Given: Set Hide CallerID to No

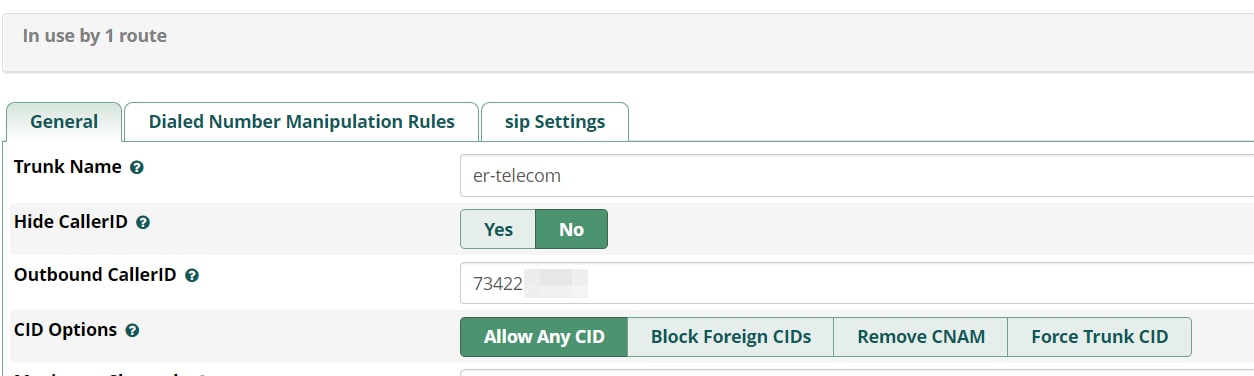Looking at the screenshot, I should point(571,229).
